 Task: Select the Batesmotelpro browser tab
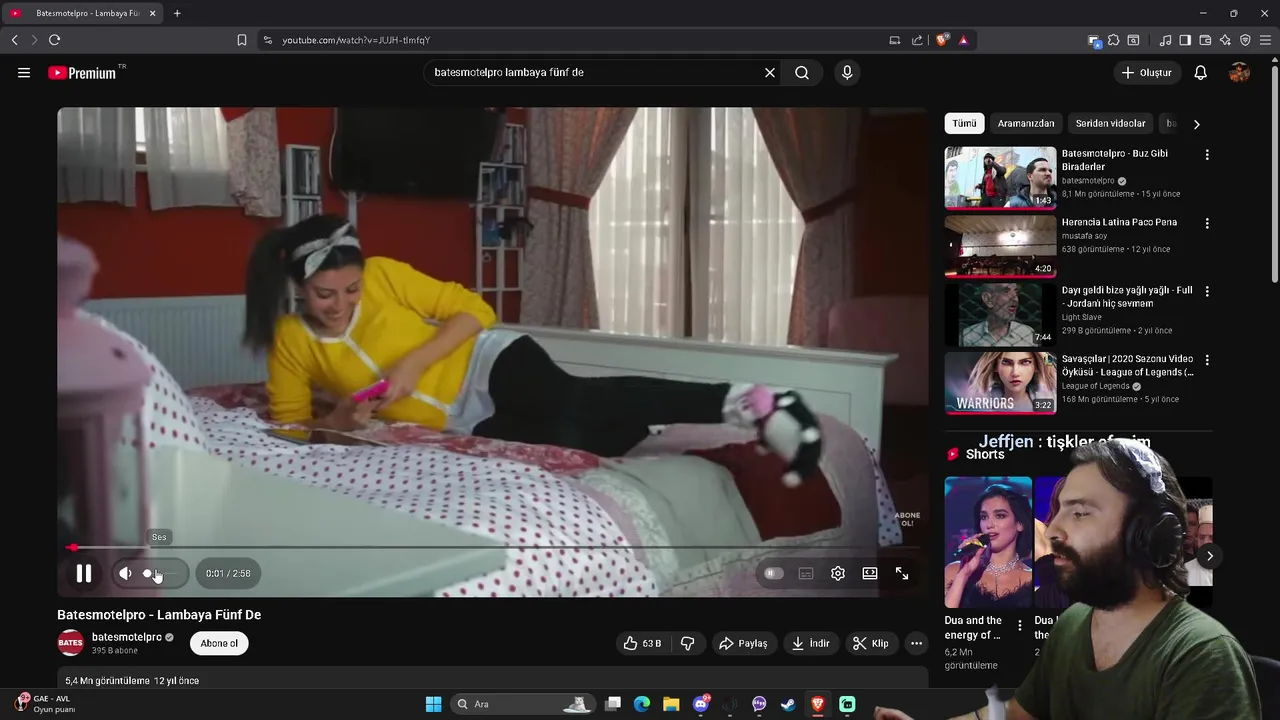(84, 13)
